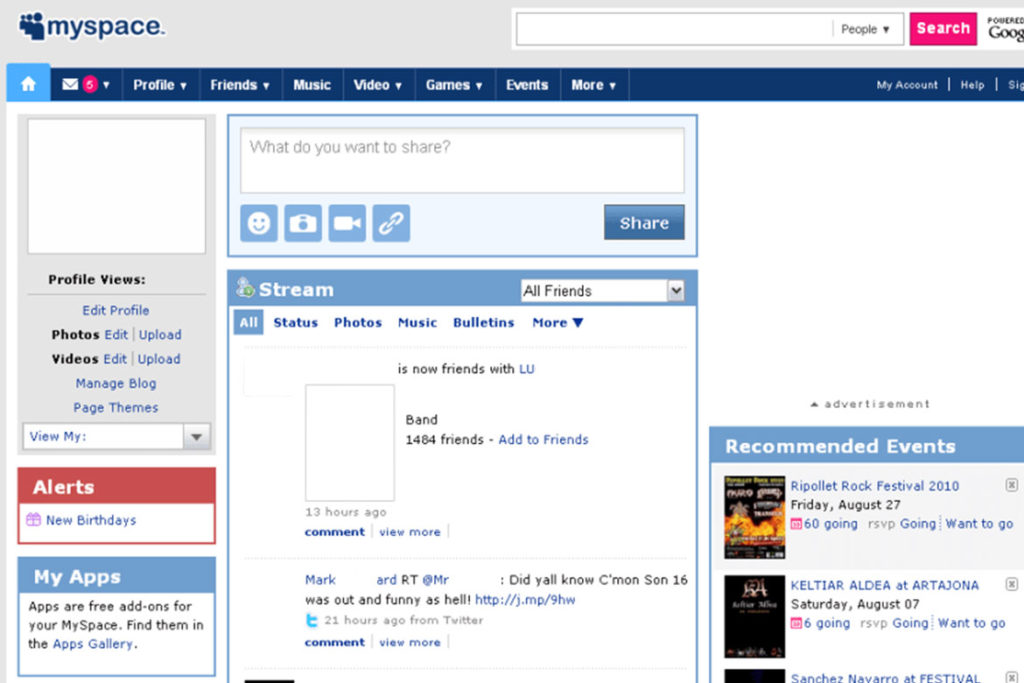Click the Stream header icon
Image resolution: width=1024 pixels, height=683 pixels.
(245, 287)
